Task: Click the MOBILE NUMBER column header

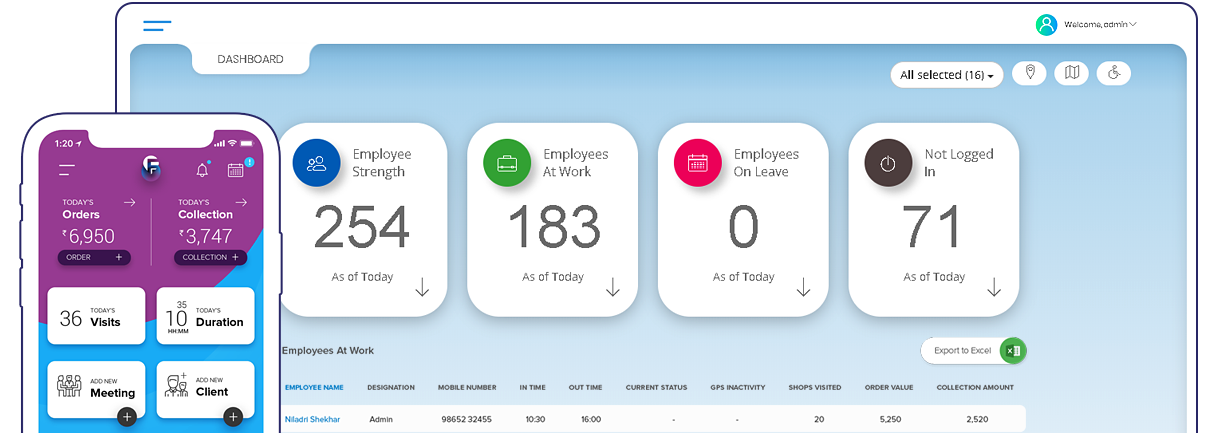Action: point(467,387)
